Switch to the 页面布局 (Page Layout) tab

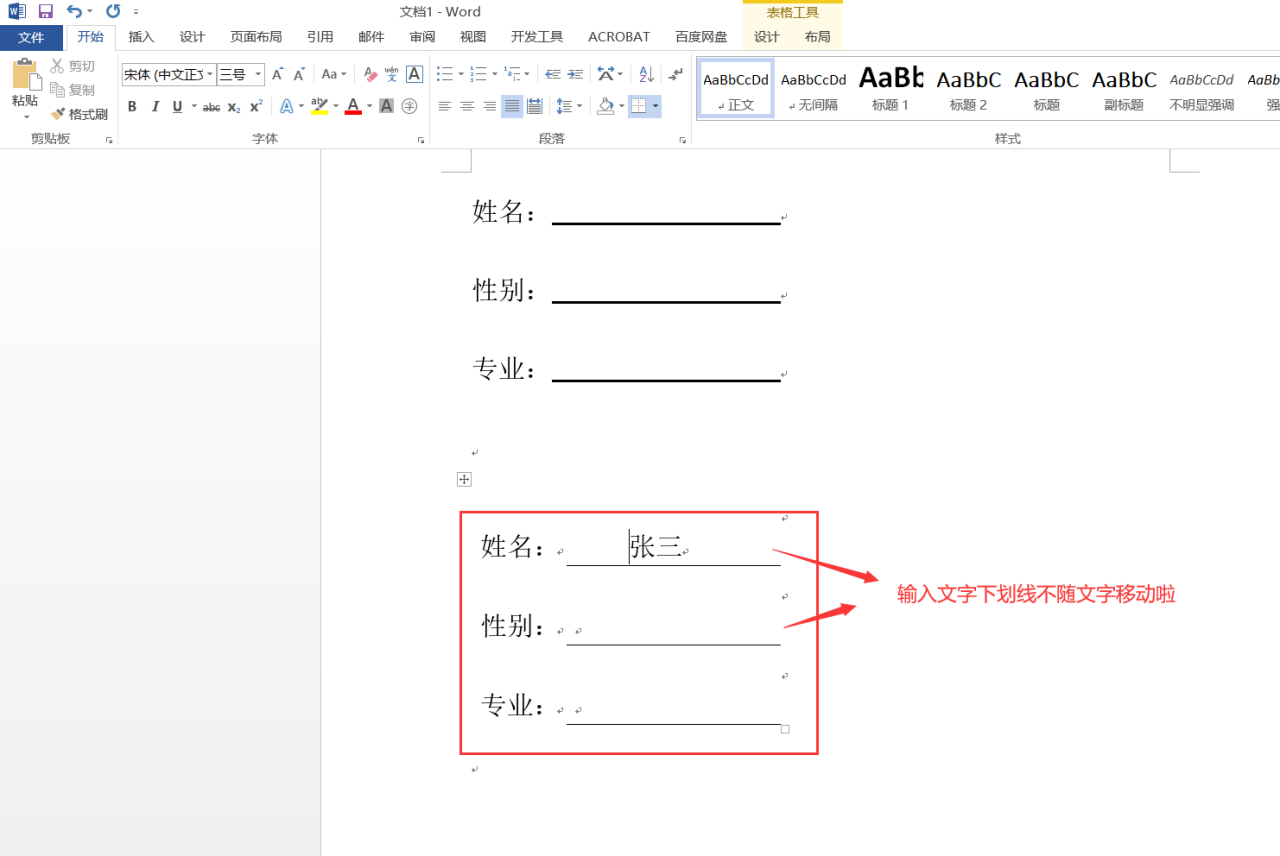tap(256, 37)
